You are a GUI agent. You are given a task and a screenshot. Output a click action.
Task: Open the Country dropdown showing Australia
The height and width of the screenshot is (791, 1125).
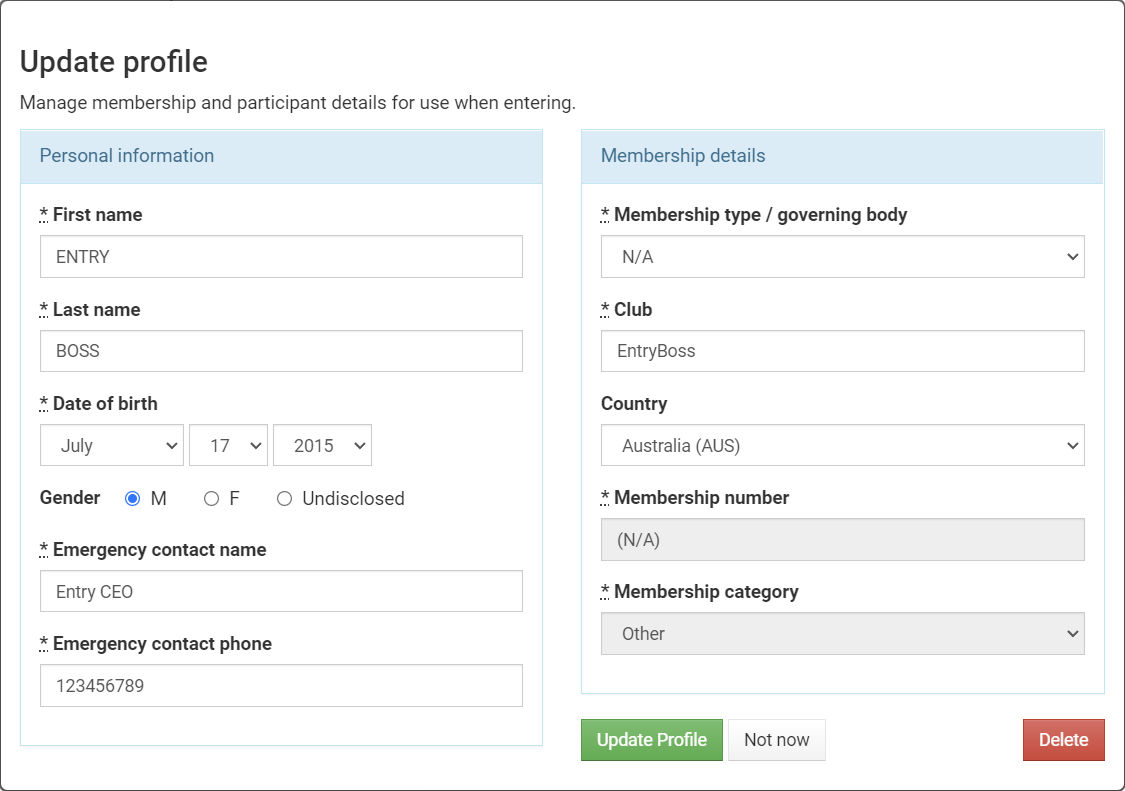pyautogui.click(x=842, y=445)
